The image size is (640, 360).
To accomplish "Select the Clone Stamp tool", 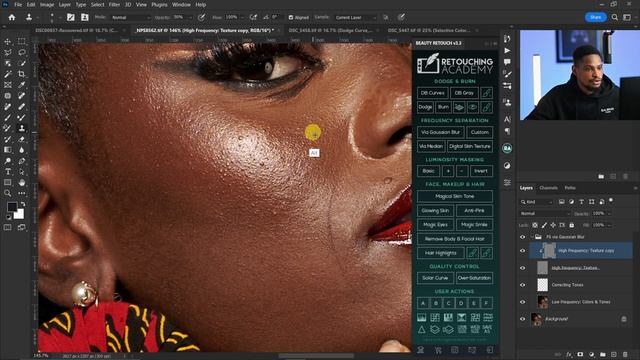I will pos(22,128).
